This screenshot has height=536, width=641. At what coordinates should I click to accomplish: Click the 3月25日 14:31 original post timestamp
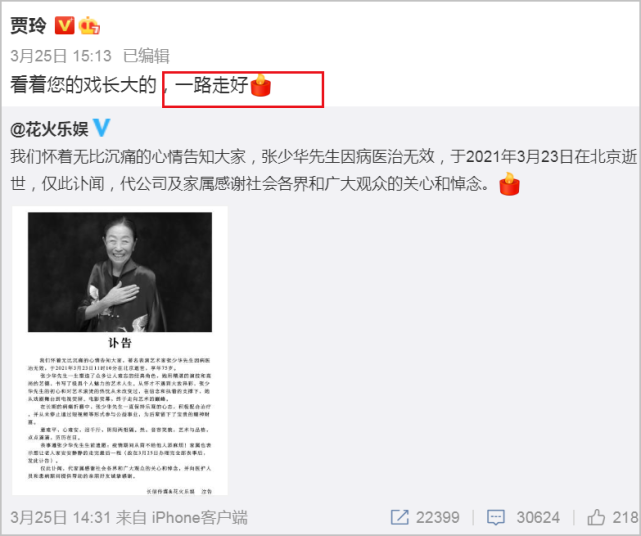[x=61, y=518]
